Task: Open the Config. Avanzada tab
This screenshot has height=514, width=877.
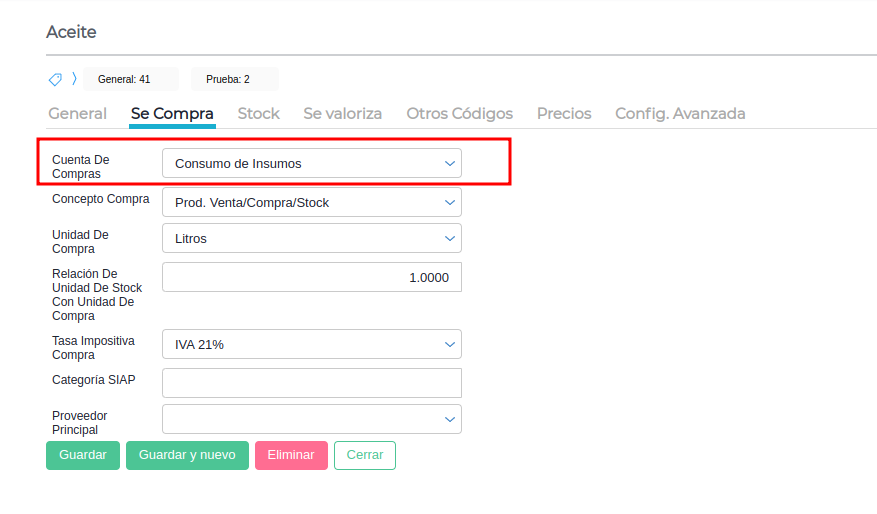Action: click(x=680, y=114)
